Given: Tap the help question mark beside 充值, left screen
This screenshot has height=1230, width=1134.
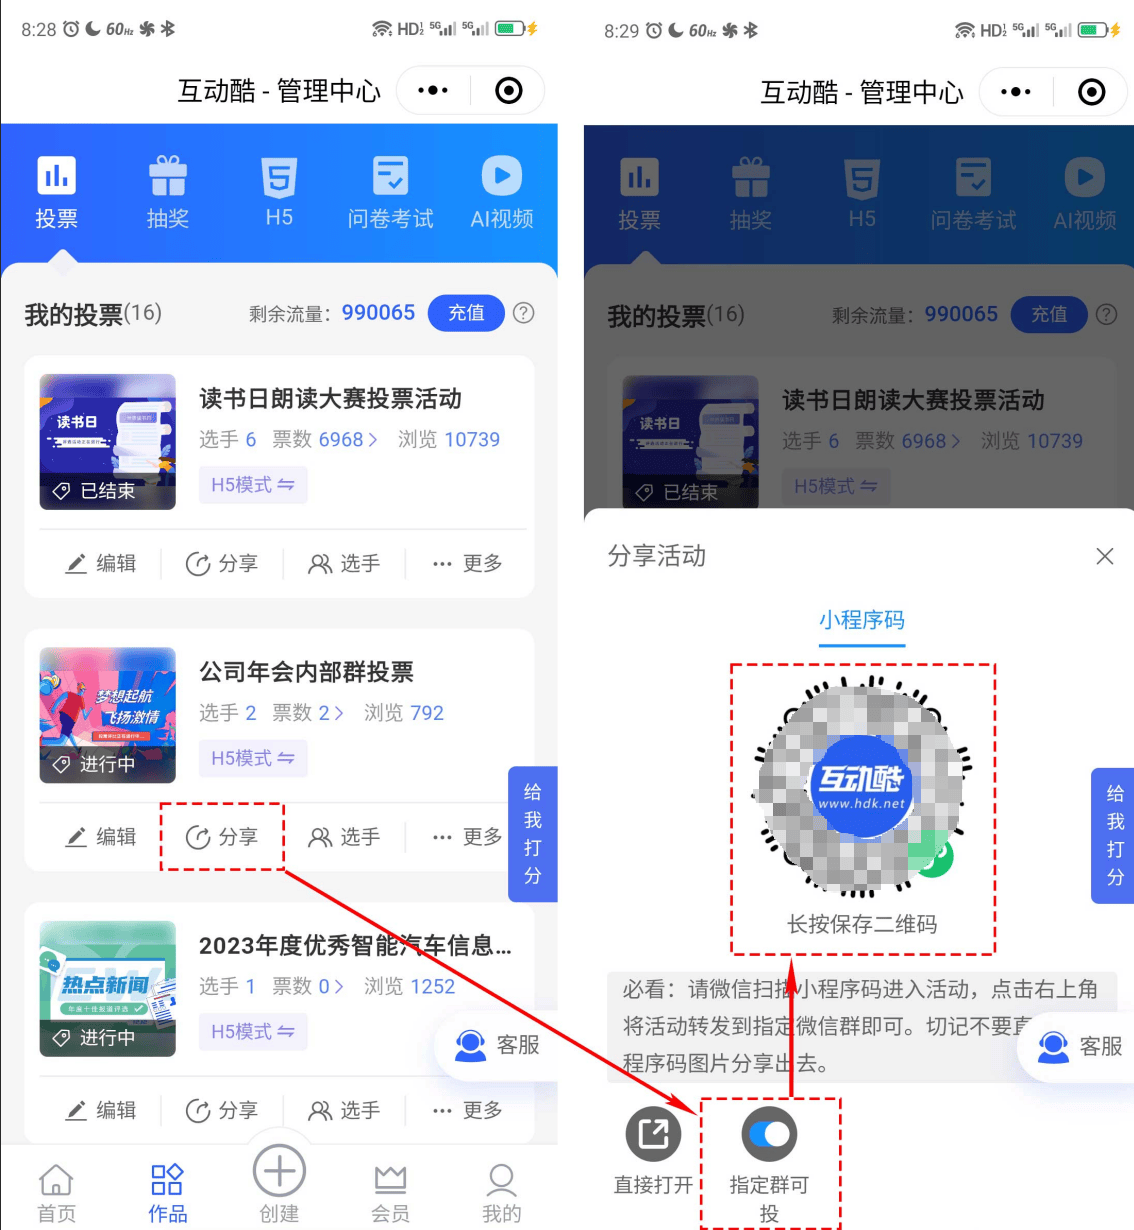Looking at the screenshot, I should [523, 313].
